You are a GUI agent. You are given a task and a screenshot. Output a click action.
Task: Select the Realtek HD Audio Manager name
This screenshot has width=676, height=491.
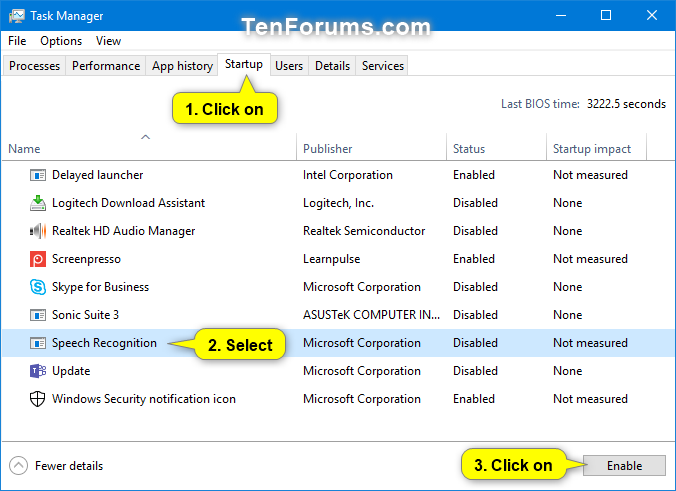pyautogui.click(x=124, y=231)
